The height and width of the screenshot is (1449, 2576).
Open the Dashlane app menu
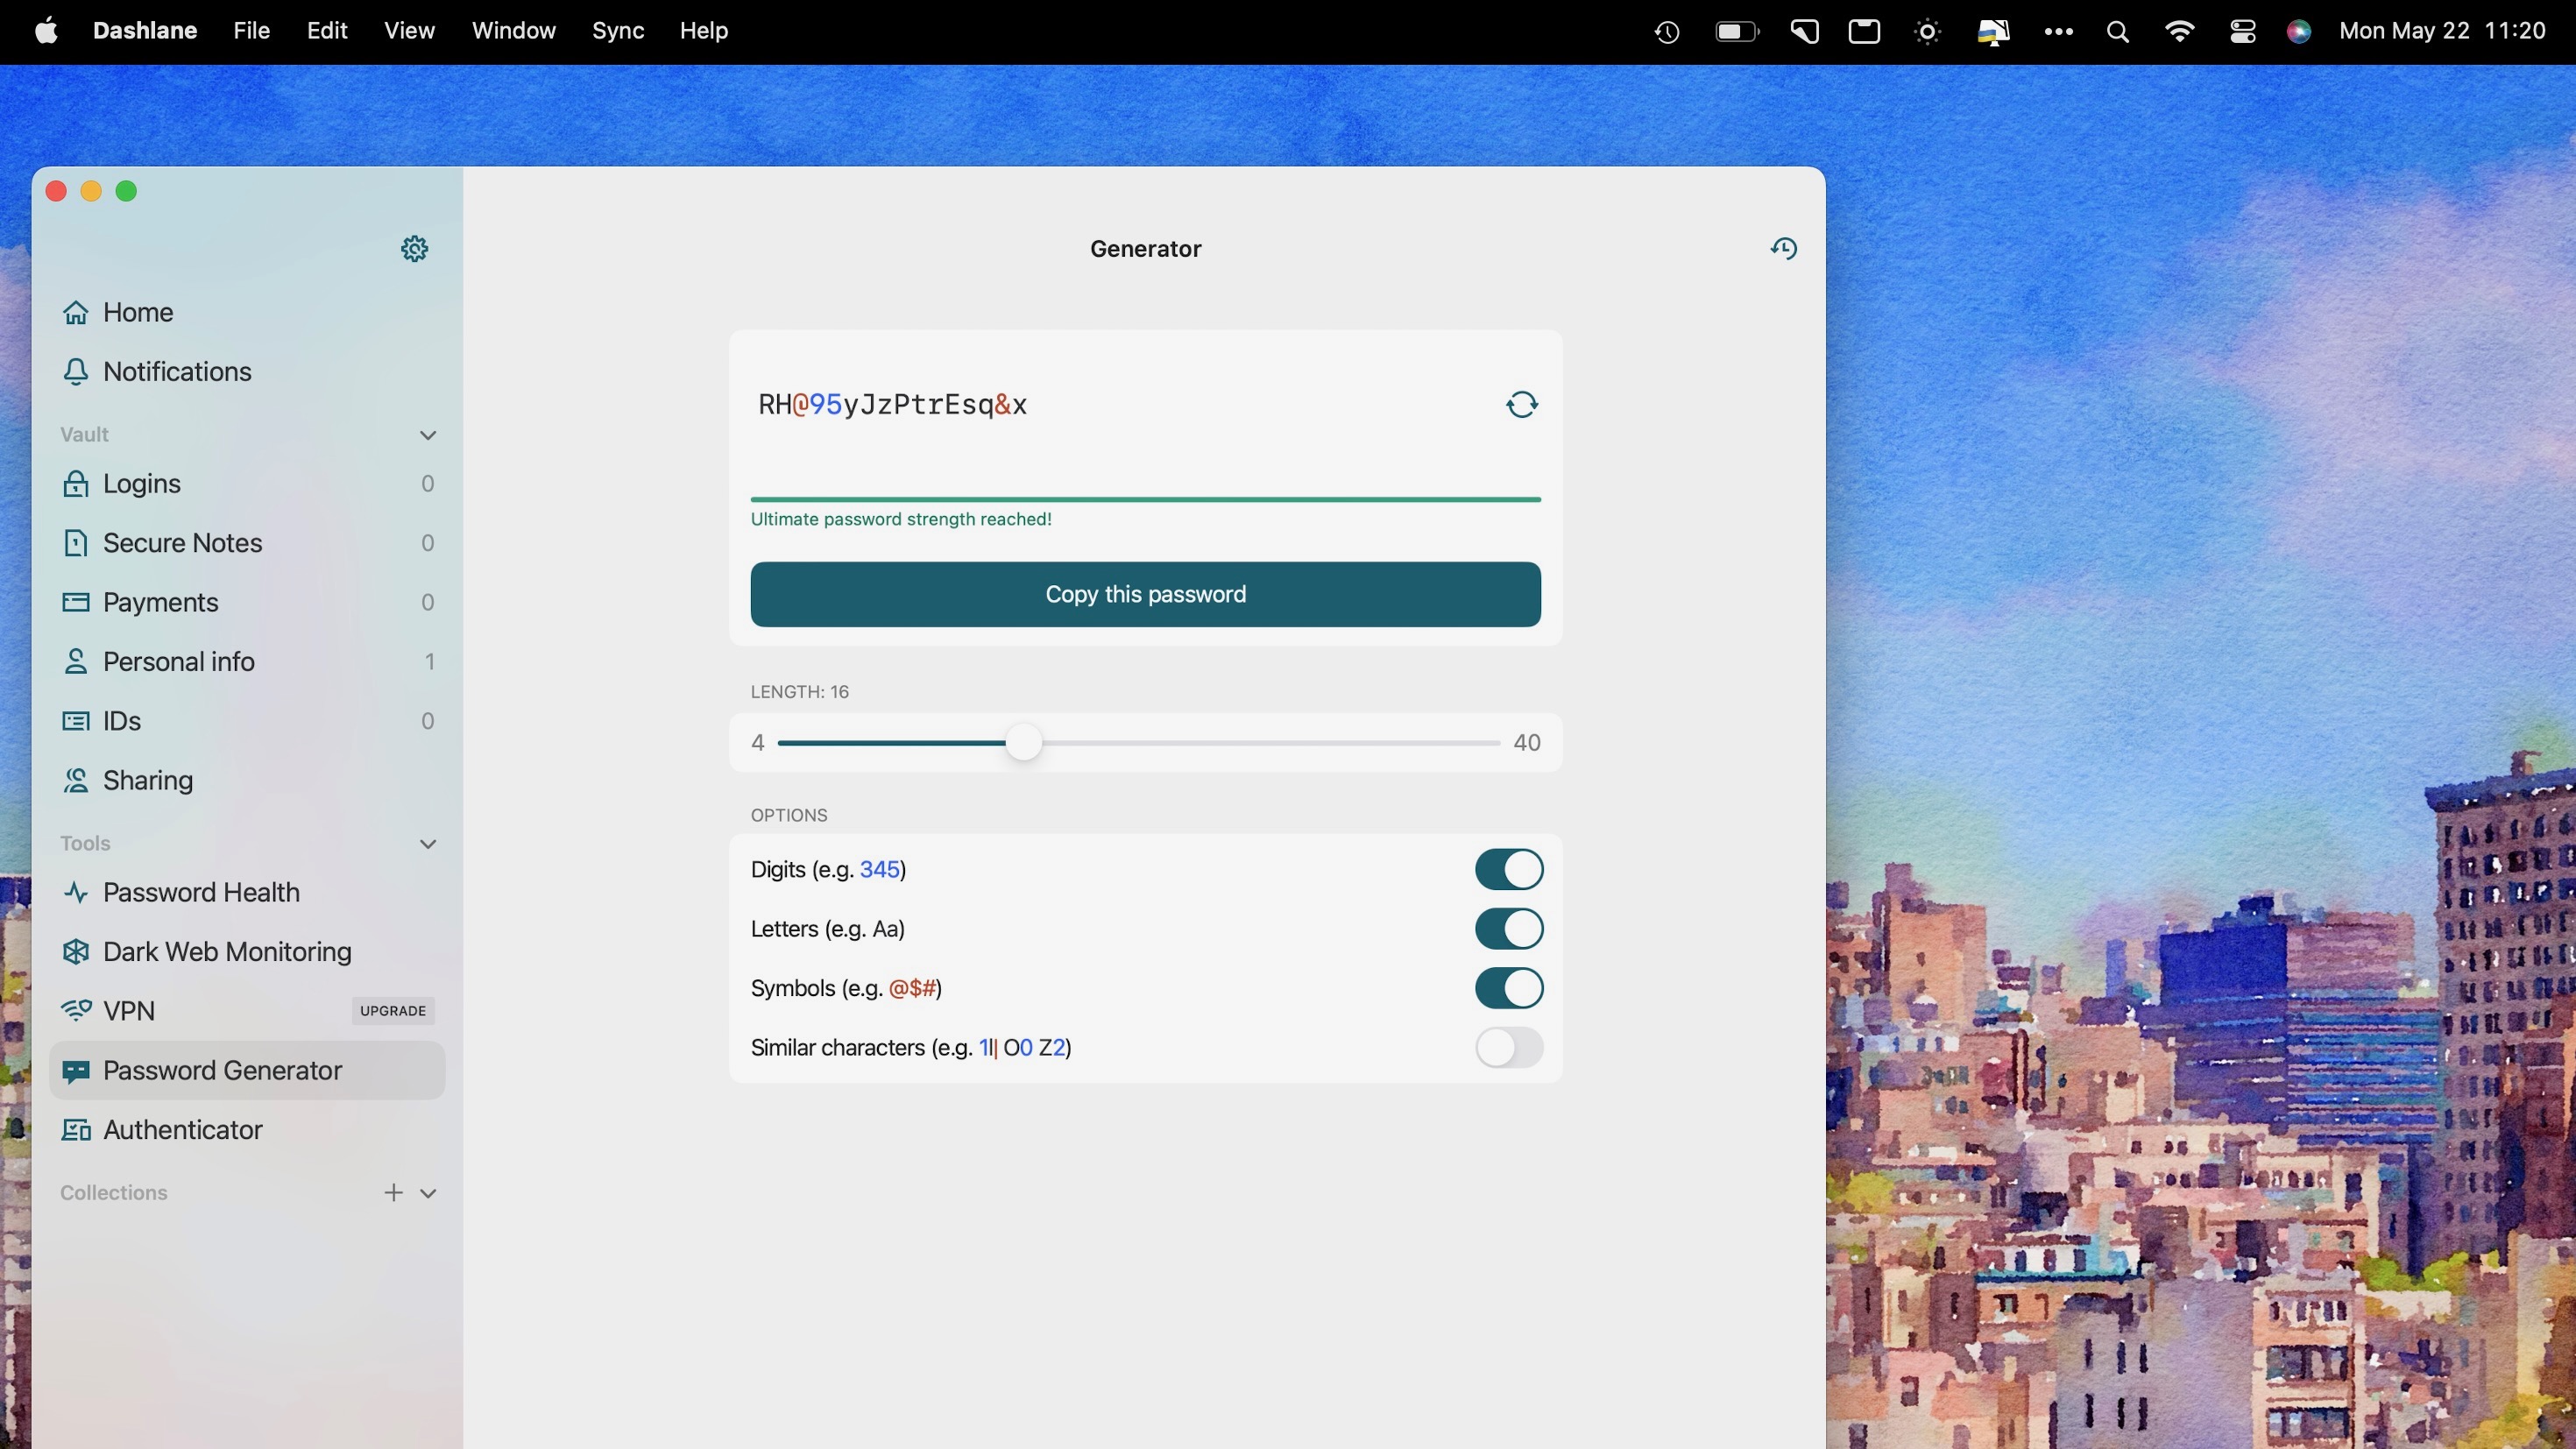pyautogui.click(x=144, y=31)
